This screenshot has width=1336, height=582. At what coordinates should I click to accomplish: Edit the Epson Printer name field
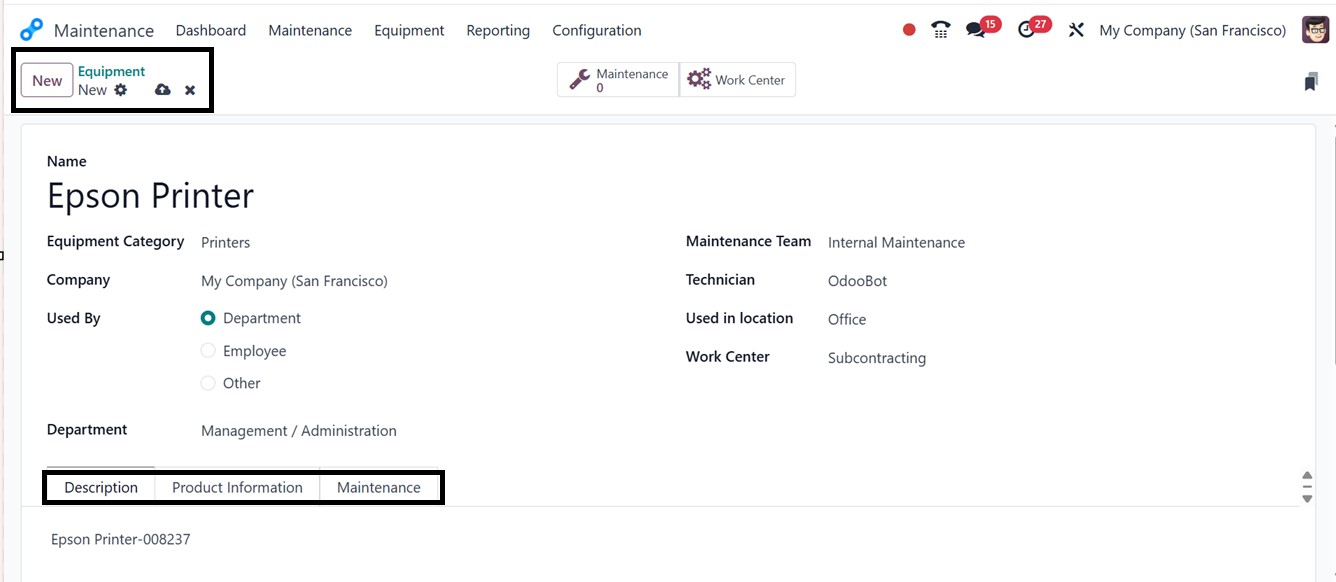(x=150, y=195)
